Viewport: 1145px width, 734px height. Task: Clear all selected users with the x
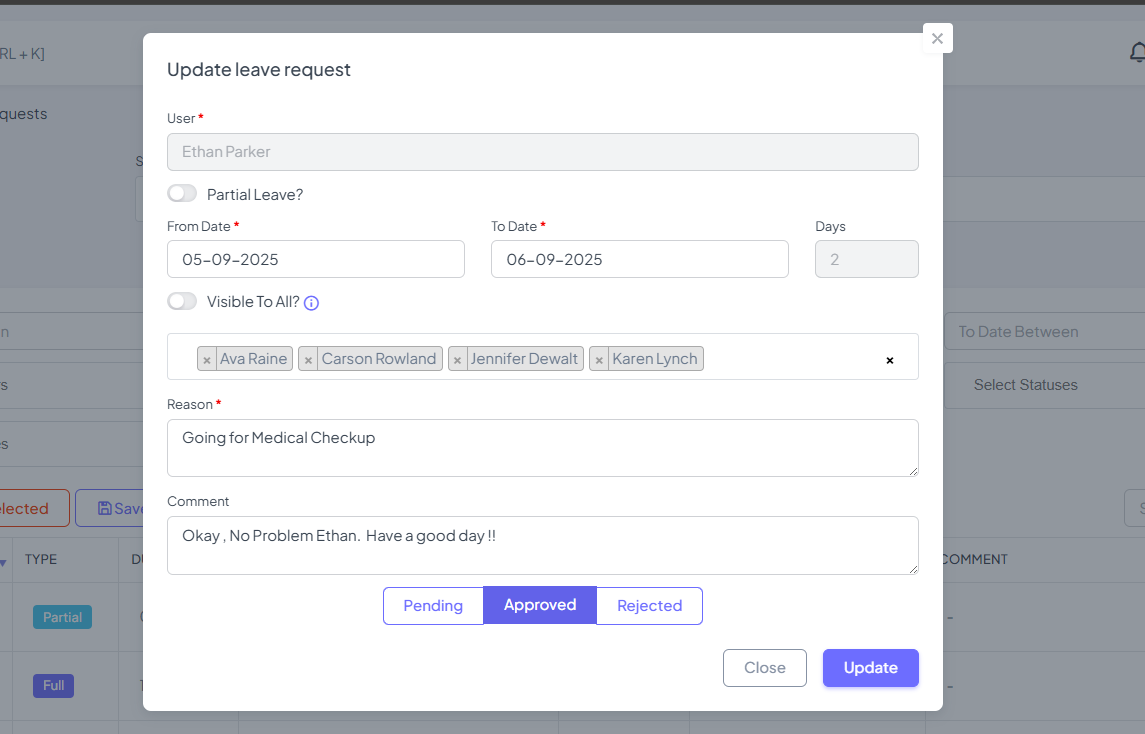click(x=889, y=360)
